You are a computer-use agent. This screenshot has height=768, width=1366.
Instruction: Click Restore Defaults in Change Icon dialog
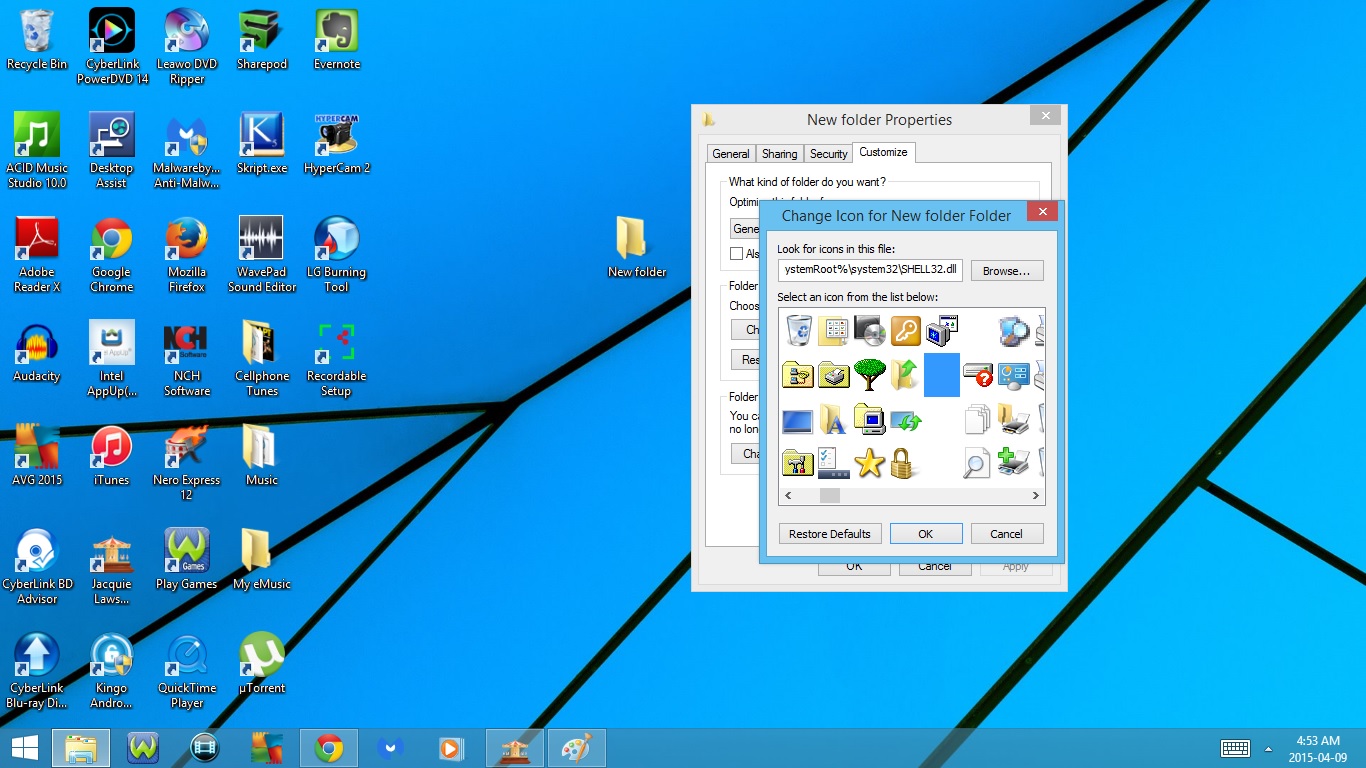point(830,534)
